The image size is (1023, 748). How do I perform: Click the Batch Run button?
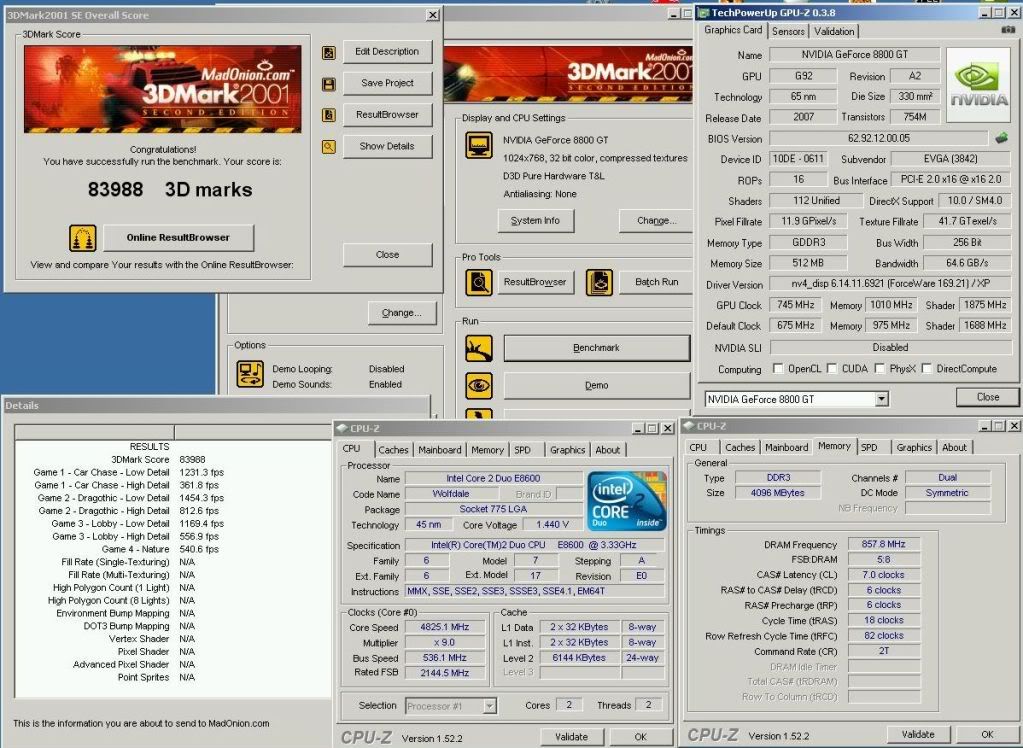655,282
